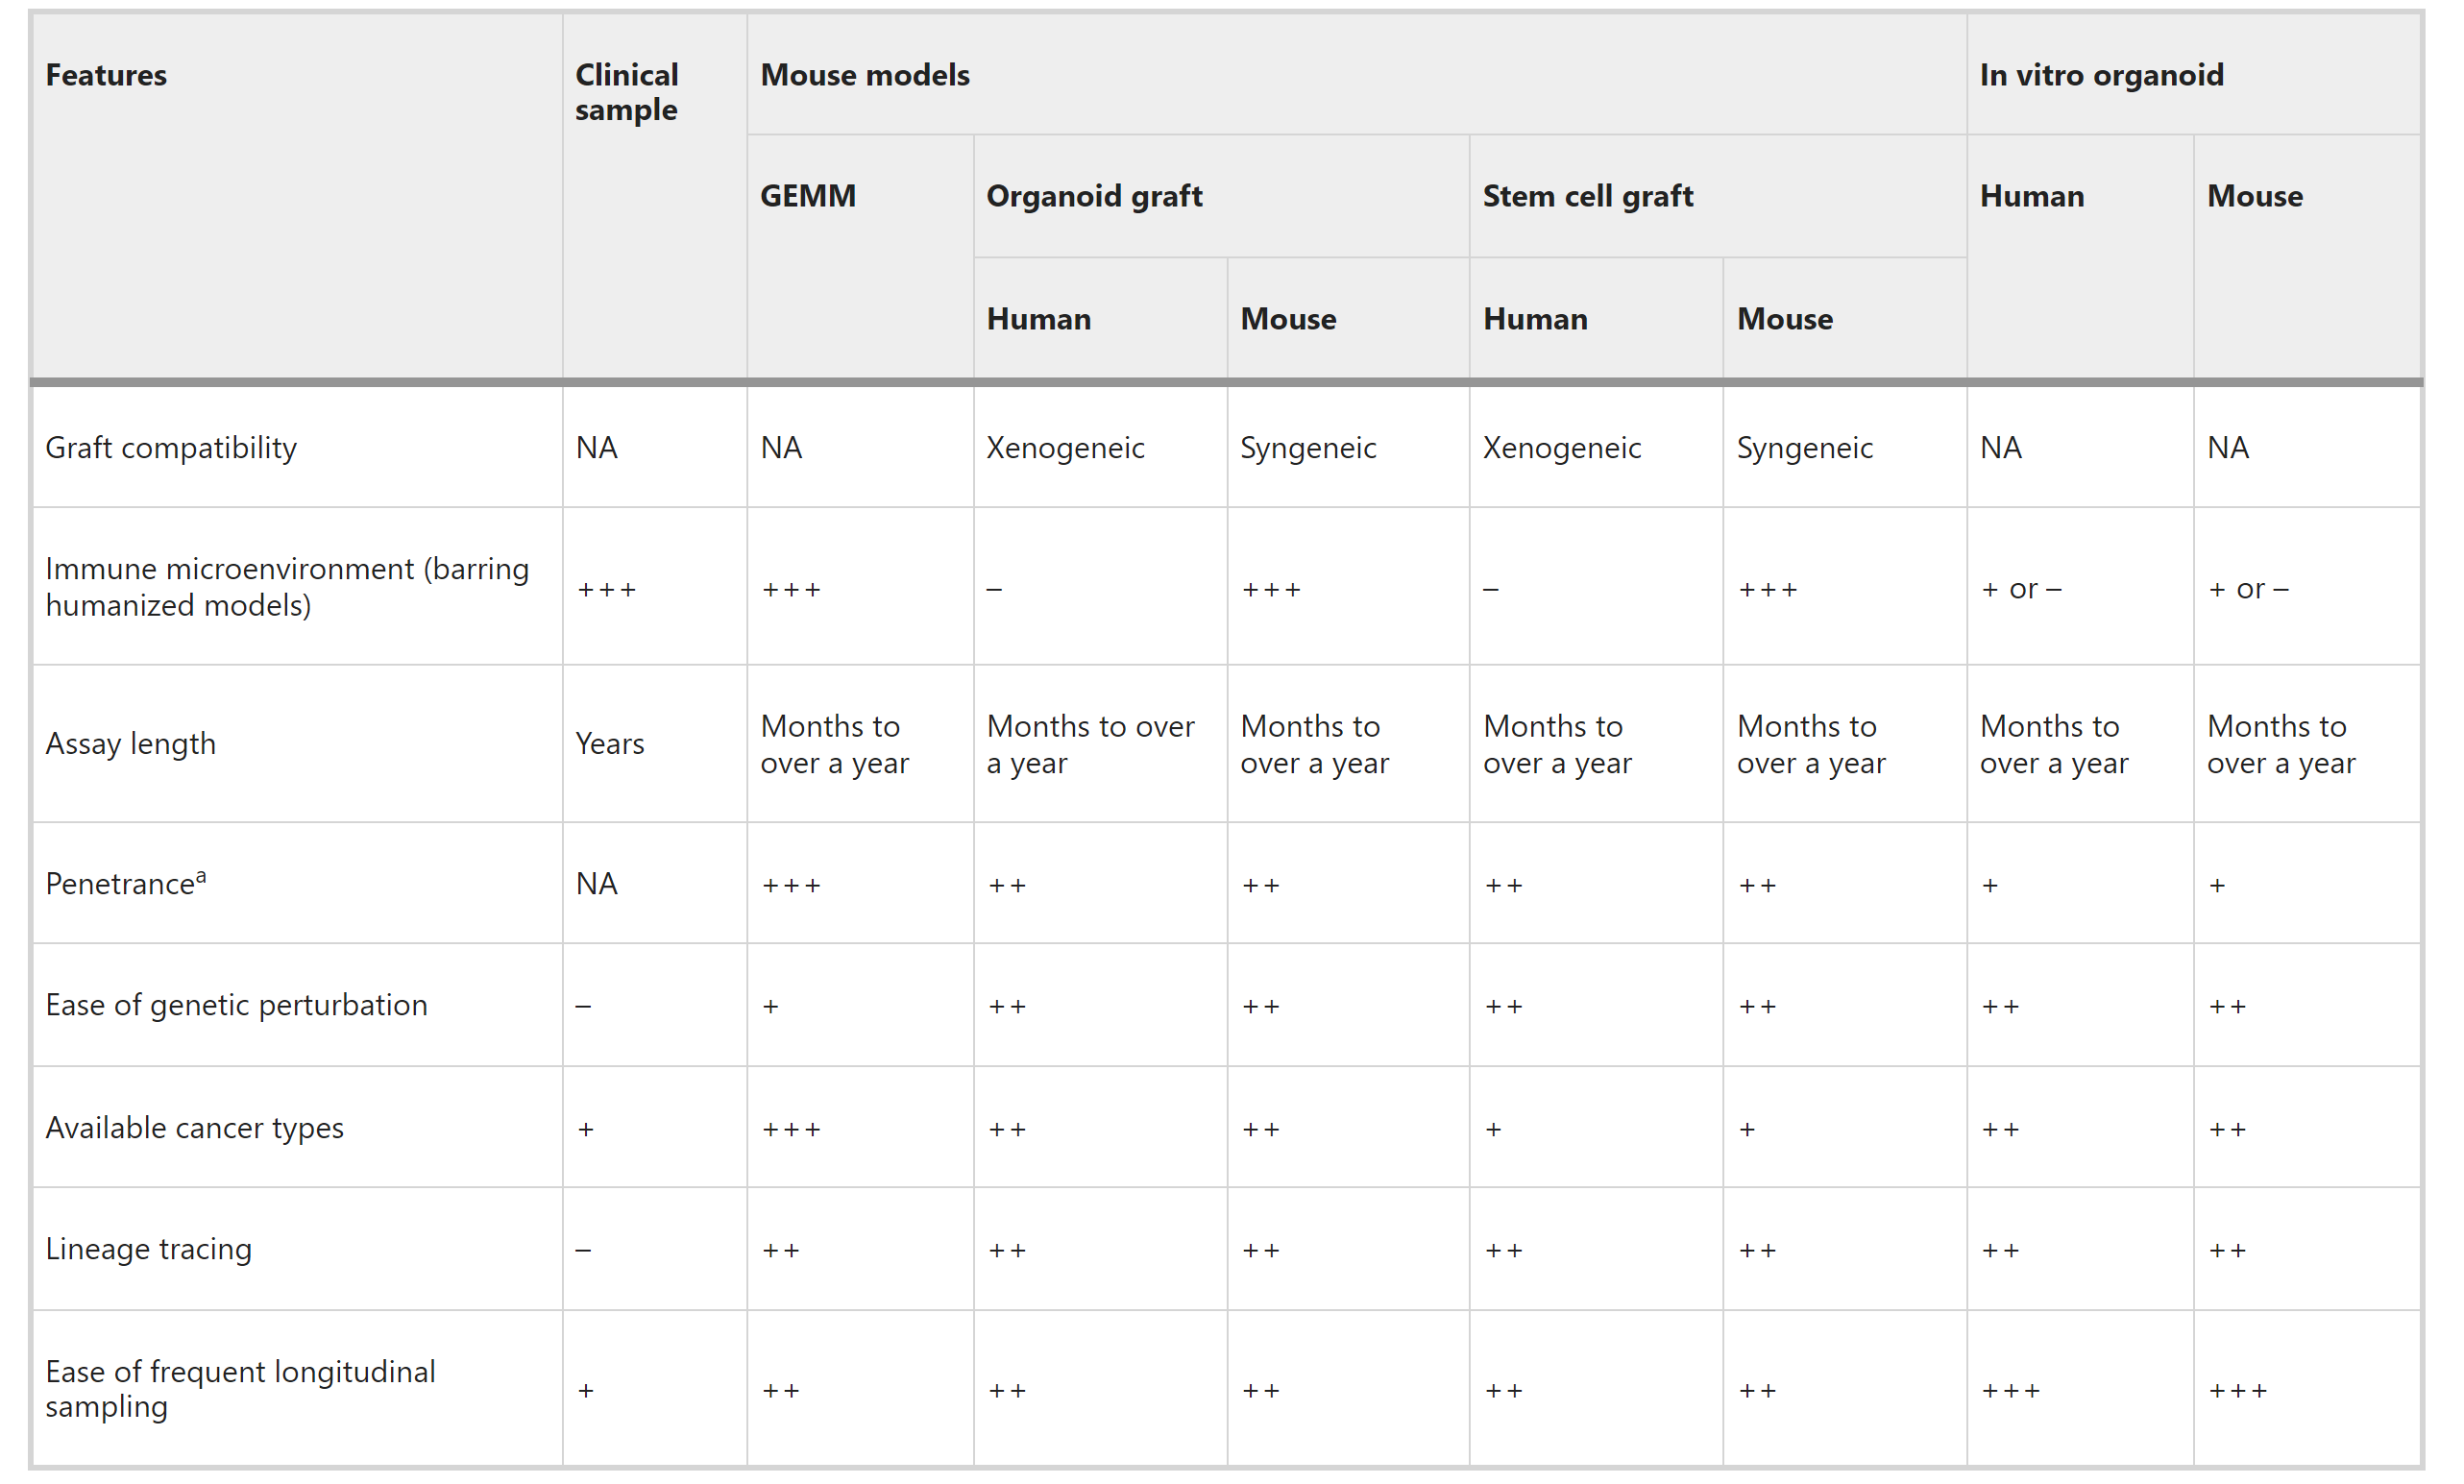Click the Penetrance row label
The width and height of the screenshot is (2464, 1484).
(126, 883)
